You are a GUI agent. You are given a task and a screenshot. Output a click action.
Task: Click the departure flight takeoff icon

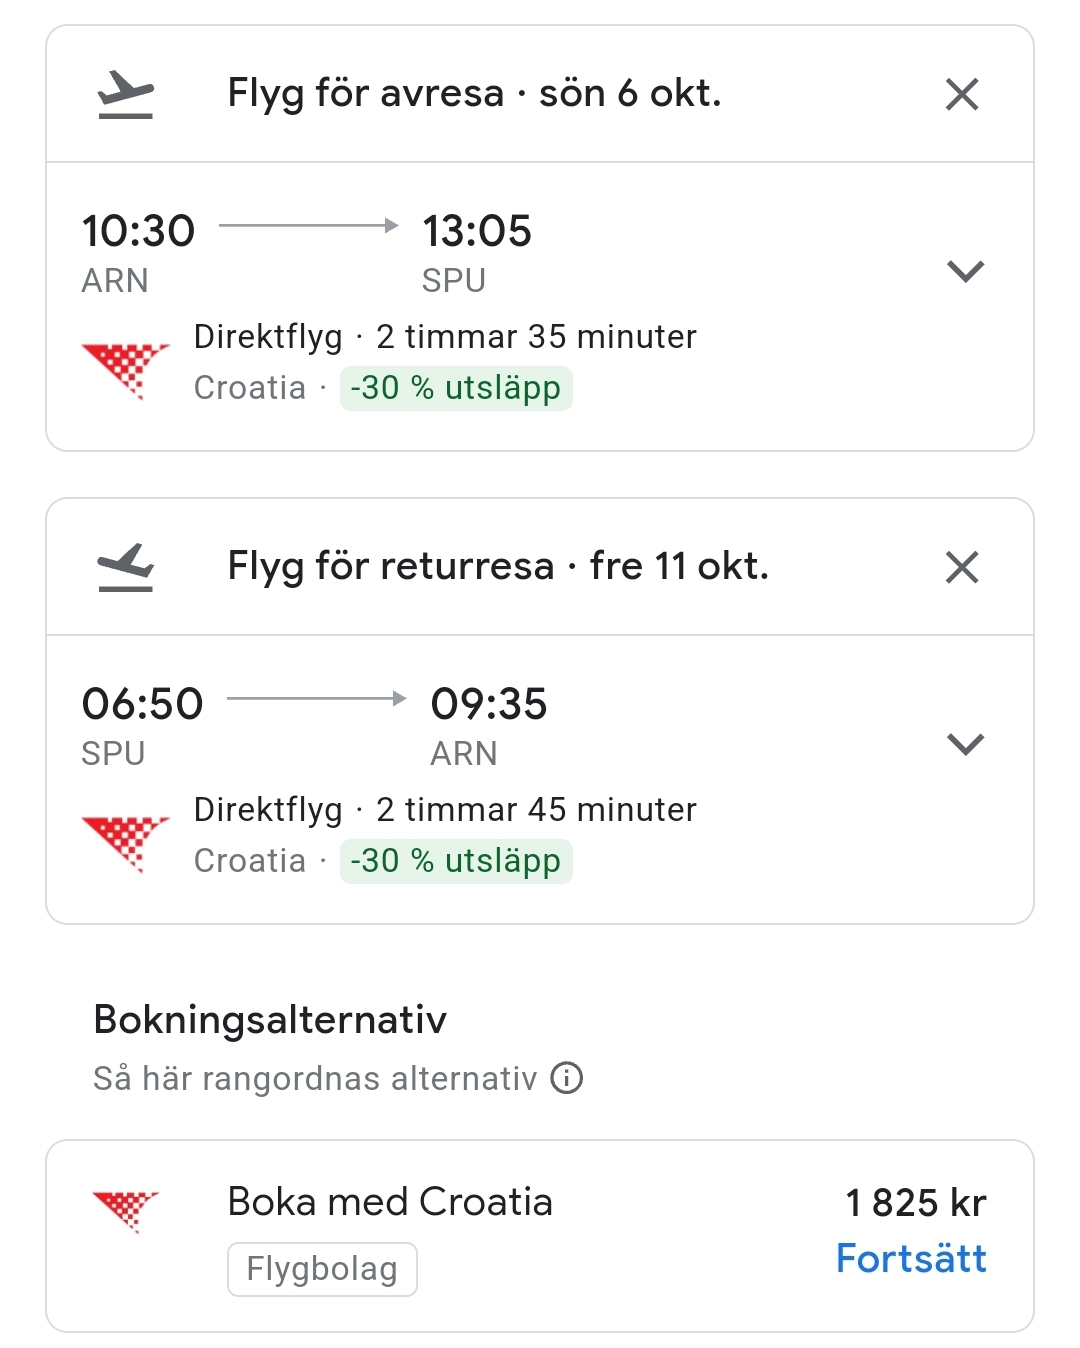point(126,95)
